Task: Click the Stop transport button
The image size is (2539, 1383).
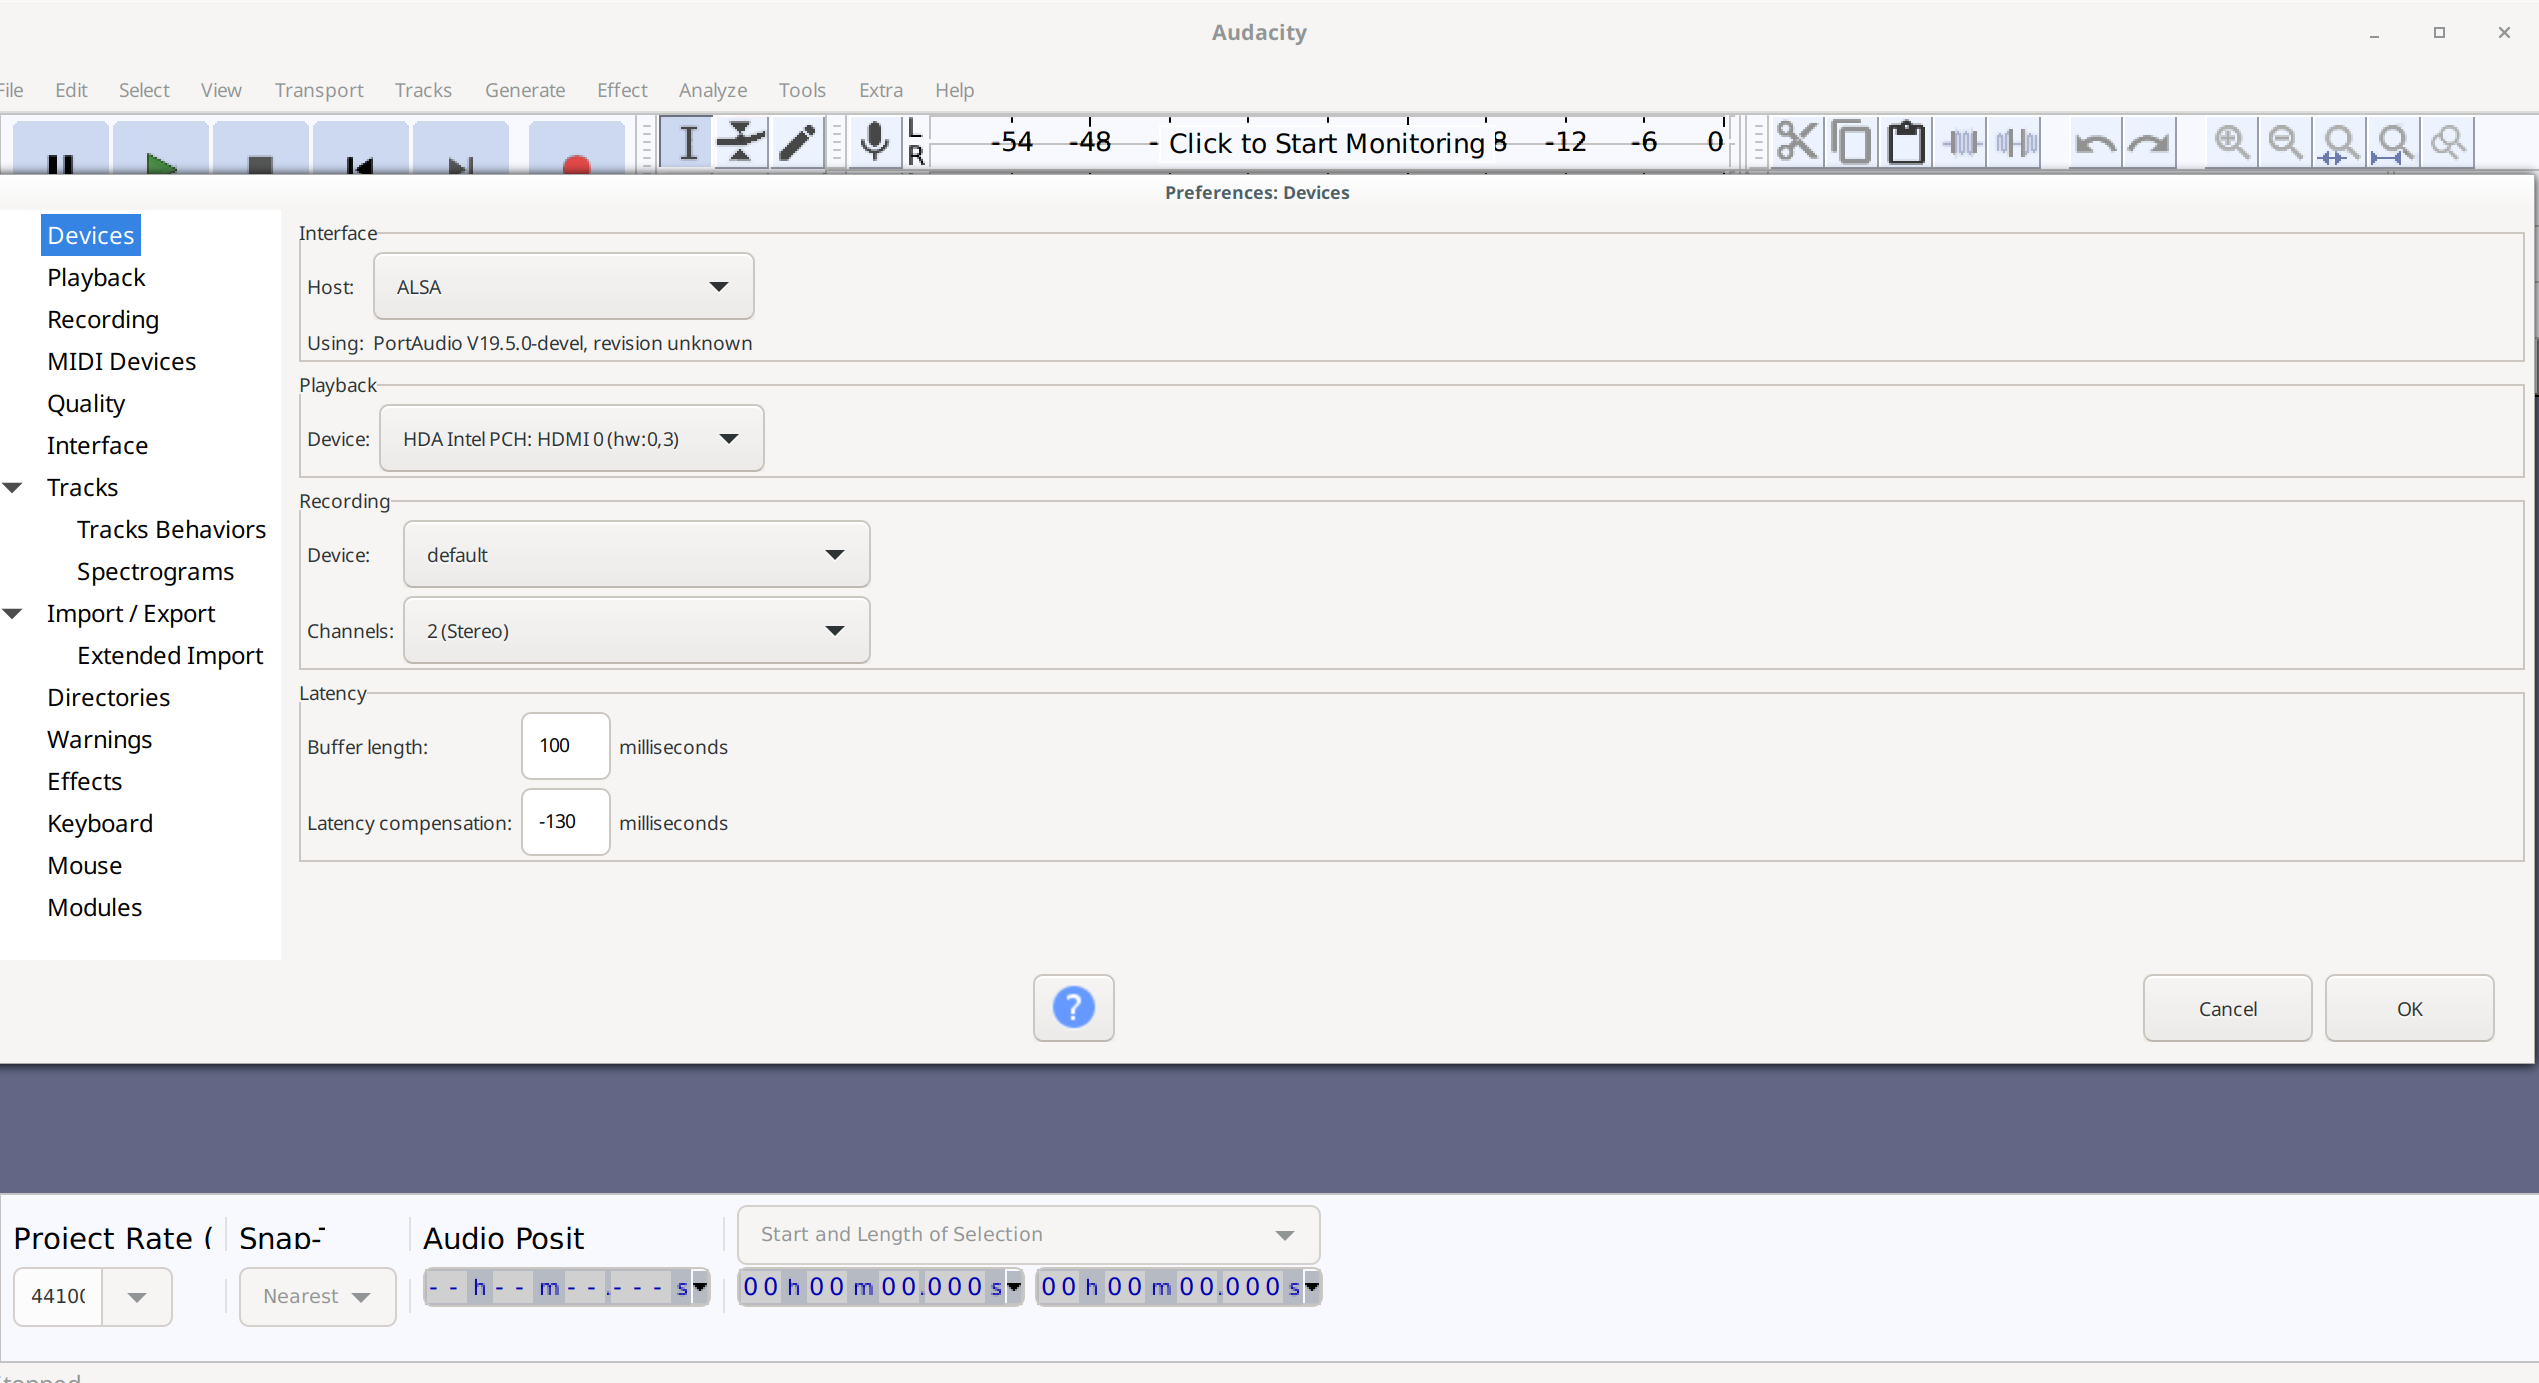Action: (260, 148)
